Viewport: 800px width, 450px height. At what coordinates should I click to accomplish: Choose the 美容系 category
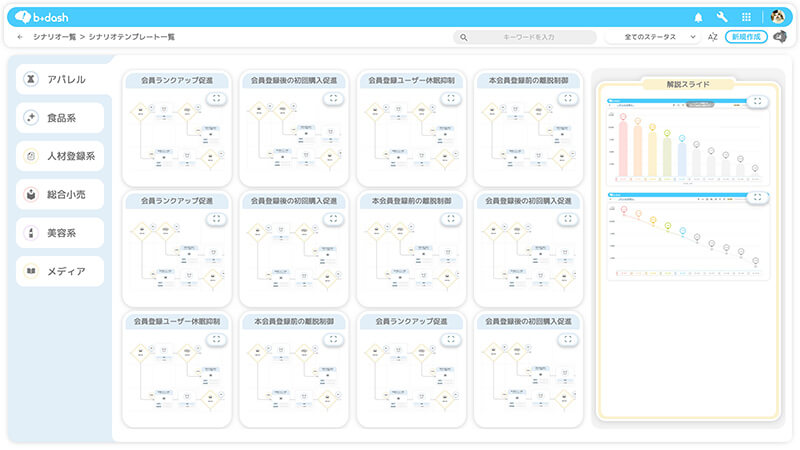tap(61, 233)
